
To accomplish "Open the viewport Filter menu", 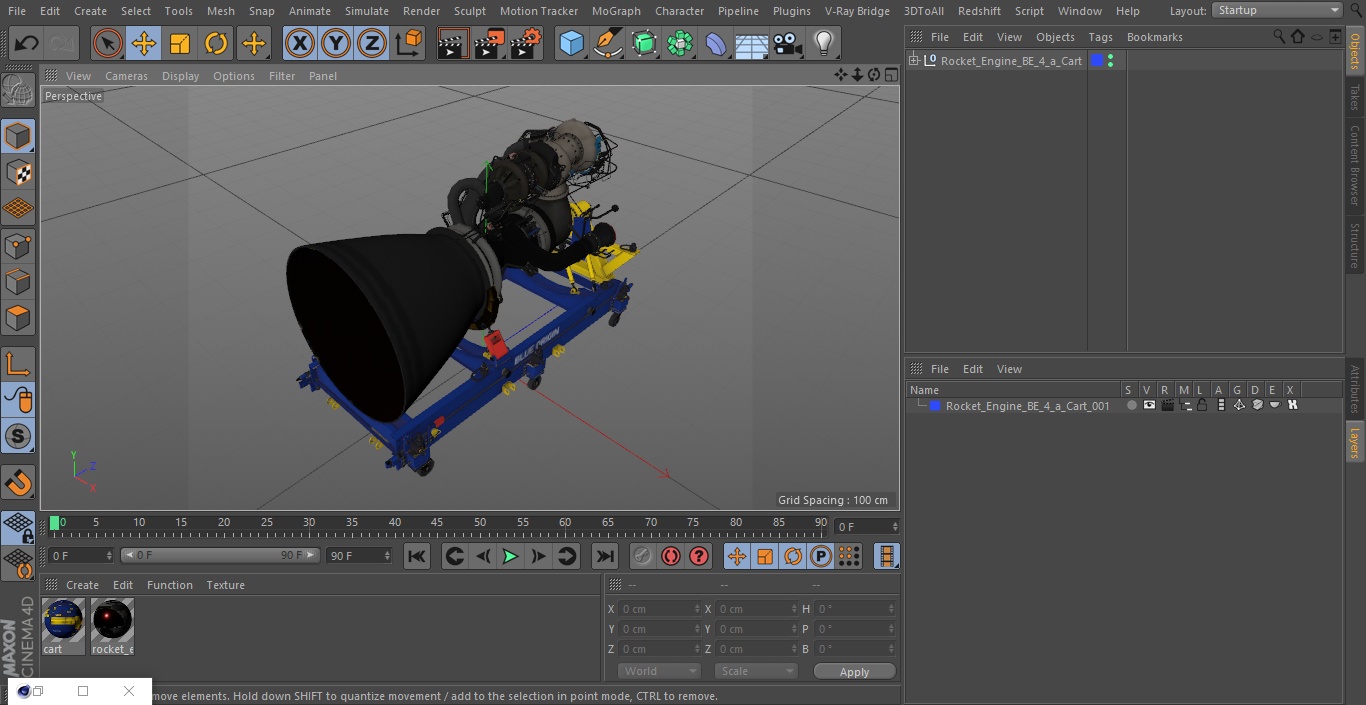I will click(x=282, y=76).
